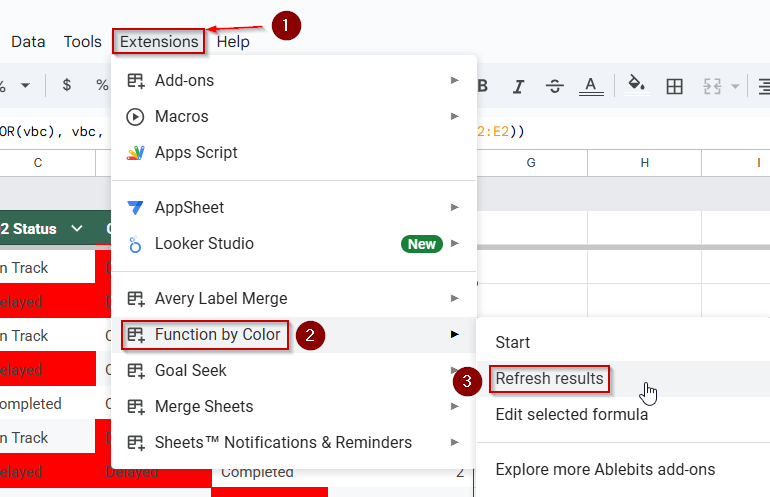Open the Macros entry
This screenshot has height=497, width=770.
[x=294, y=117]
